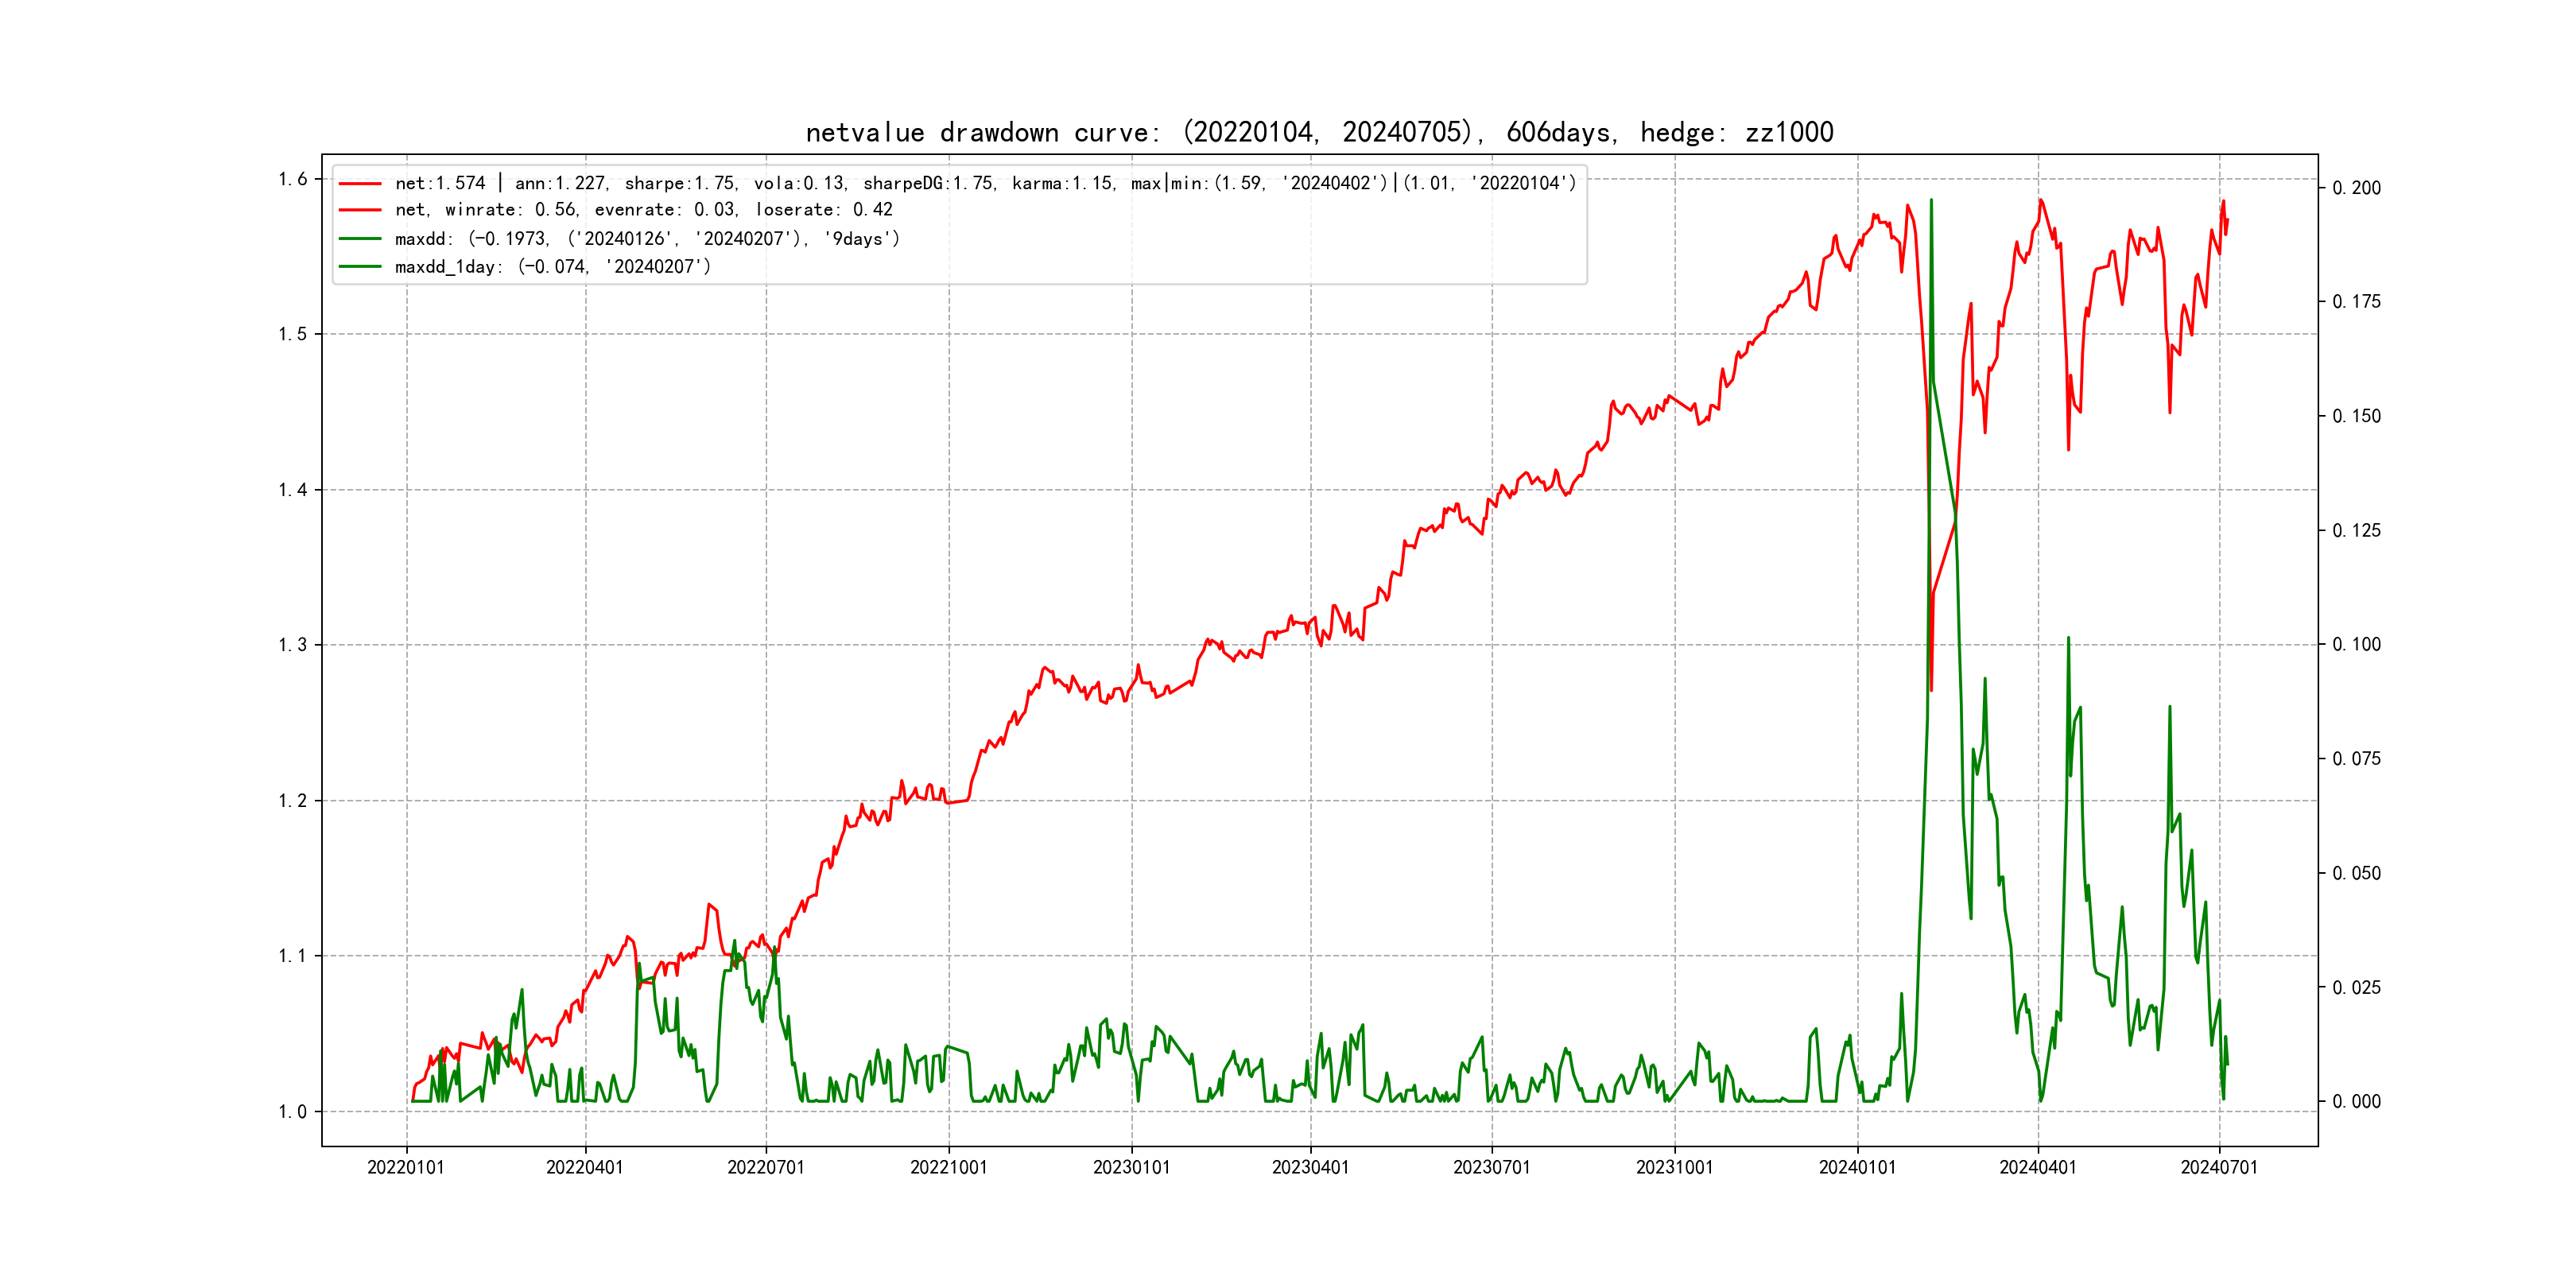Click the x-axis label 20220101
This screenshot has width=2576, height=1288.
406,1167
